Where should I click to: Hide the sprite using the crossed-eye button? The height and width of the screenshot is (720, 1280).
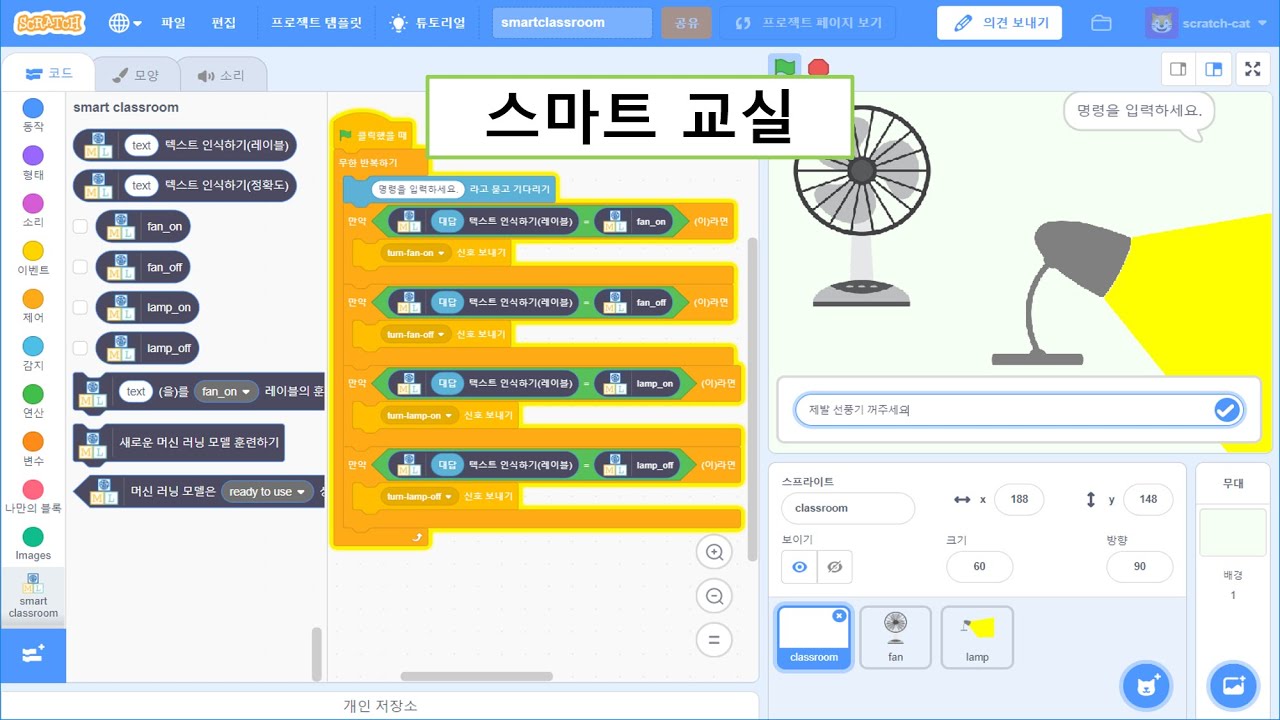click(x=835, y=567)
